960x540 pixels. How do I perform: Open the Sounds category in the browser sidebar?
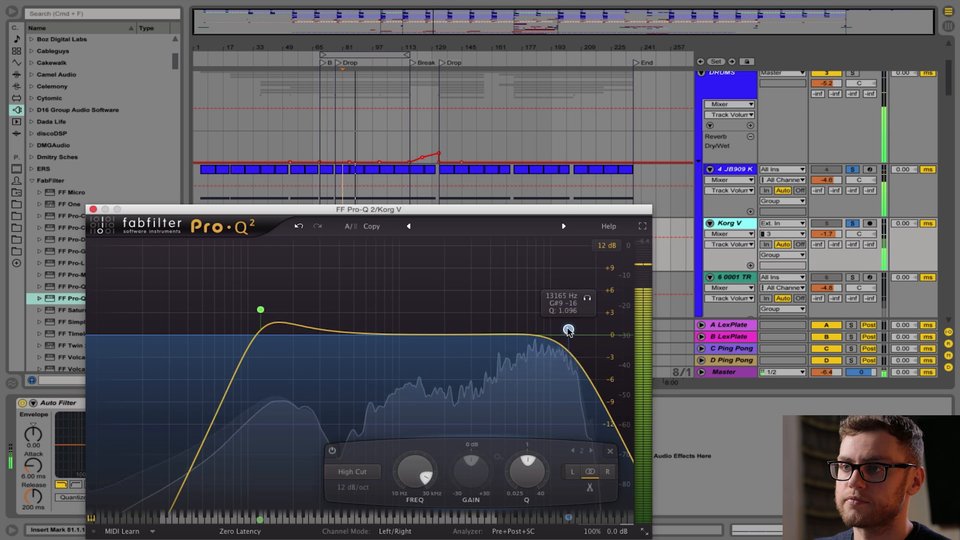(17, 39)
